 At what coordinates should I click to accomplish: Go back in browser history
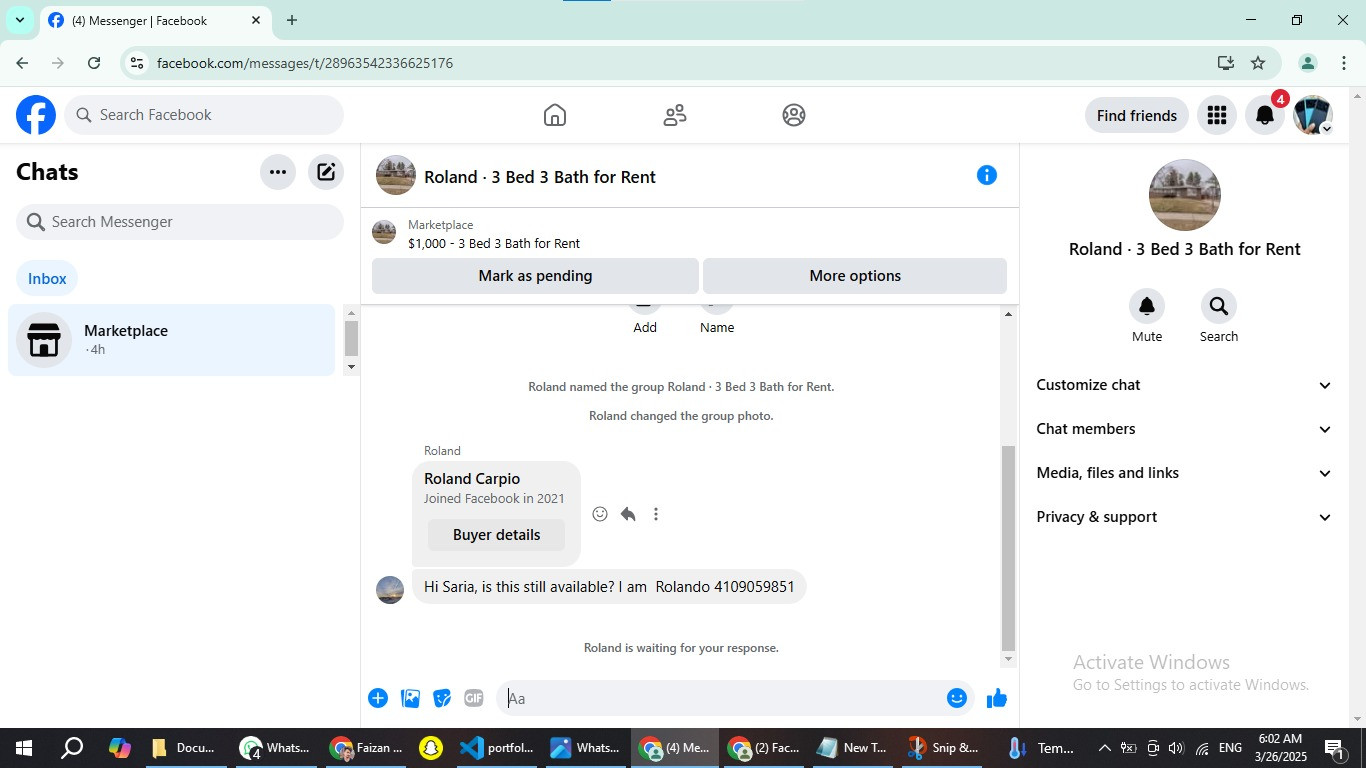[x=22, y=63]
